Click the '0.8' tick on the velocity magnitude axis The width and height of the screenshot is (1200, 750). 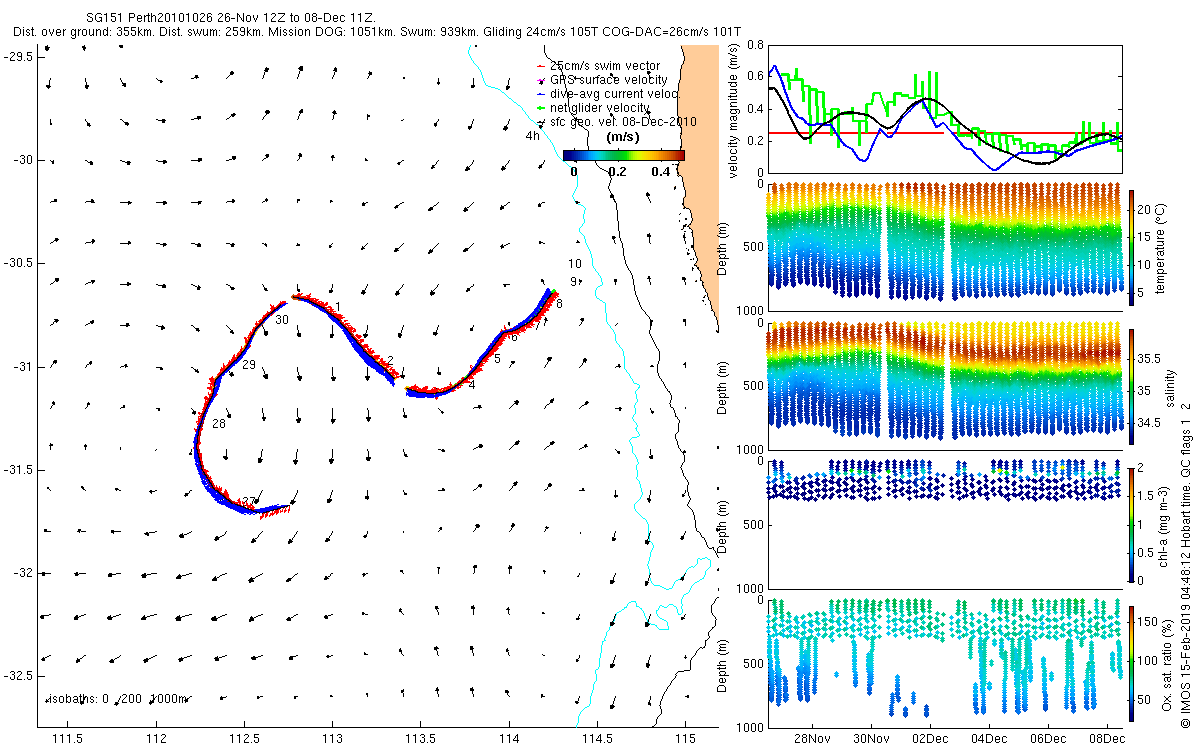[x=754, y=45]
